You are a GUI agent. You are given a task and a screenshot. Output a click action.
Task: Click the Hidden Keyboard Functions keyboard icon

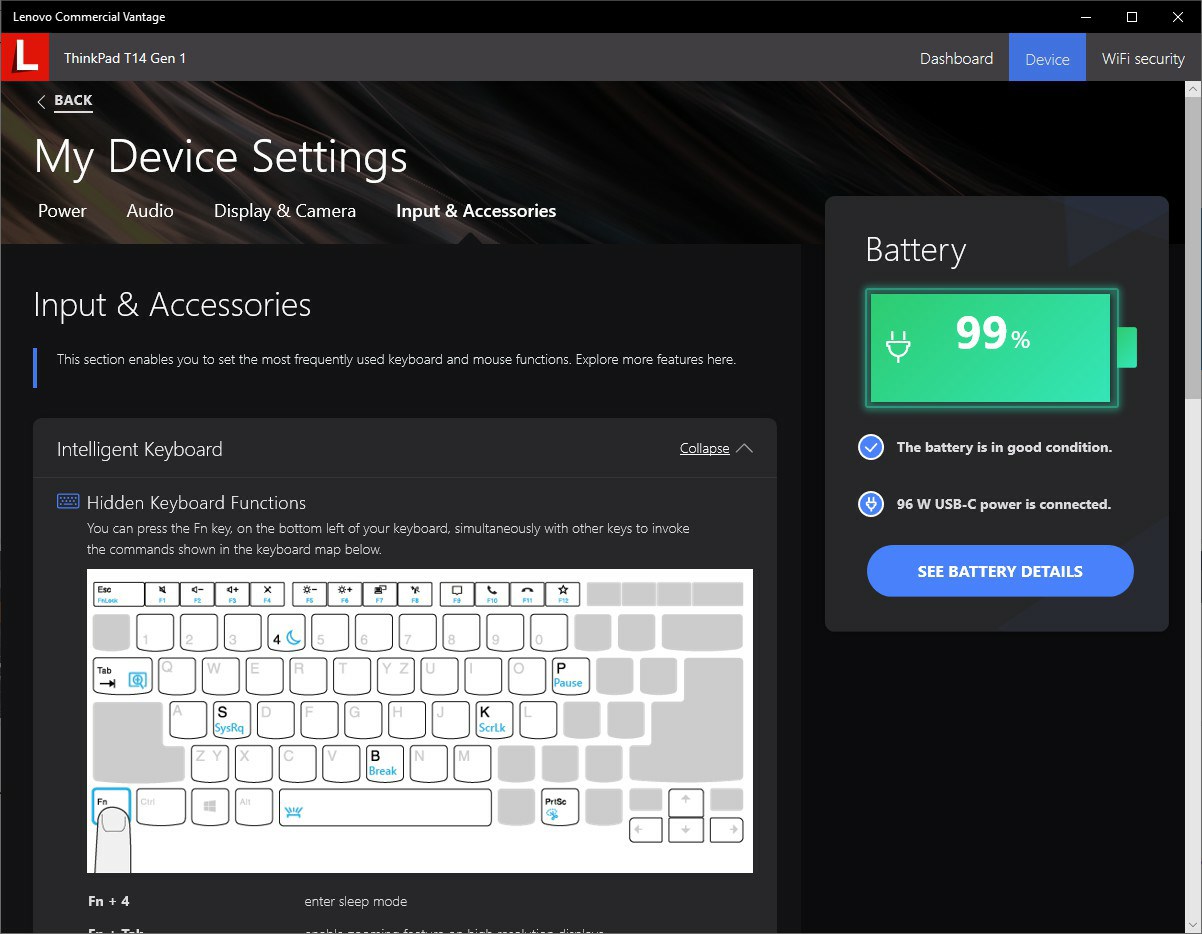68,502
